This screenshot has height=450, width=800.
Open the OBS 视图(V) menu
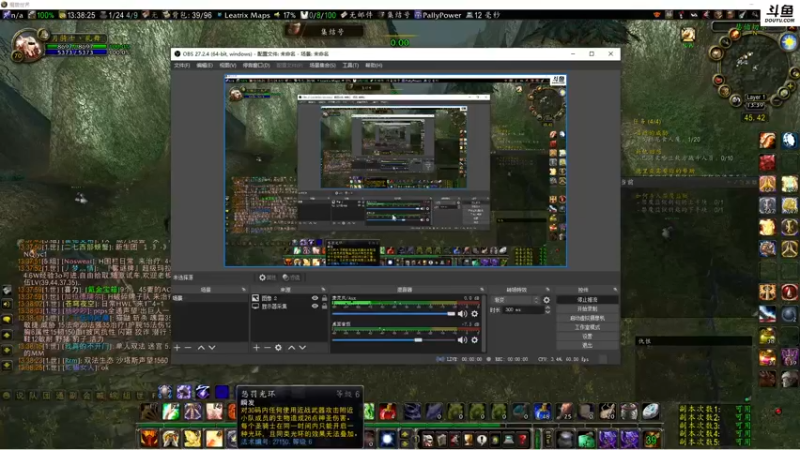click(227, 65)
